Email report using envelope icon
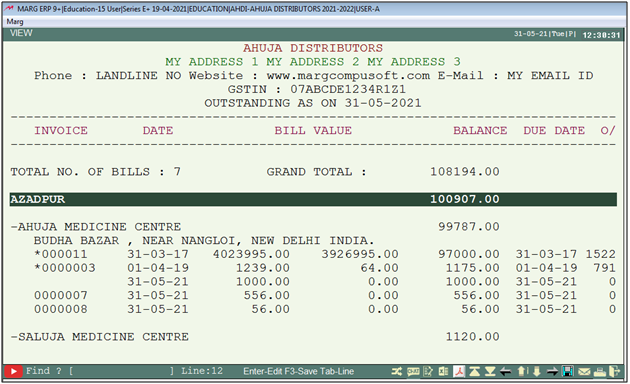Screen dimensions: 630x384 click(x=584, y=372)
